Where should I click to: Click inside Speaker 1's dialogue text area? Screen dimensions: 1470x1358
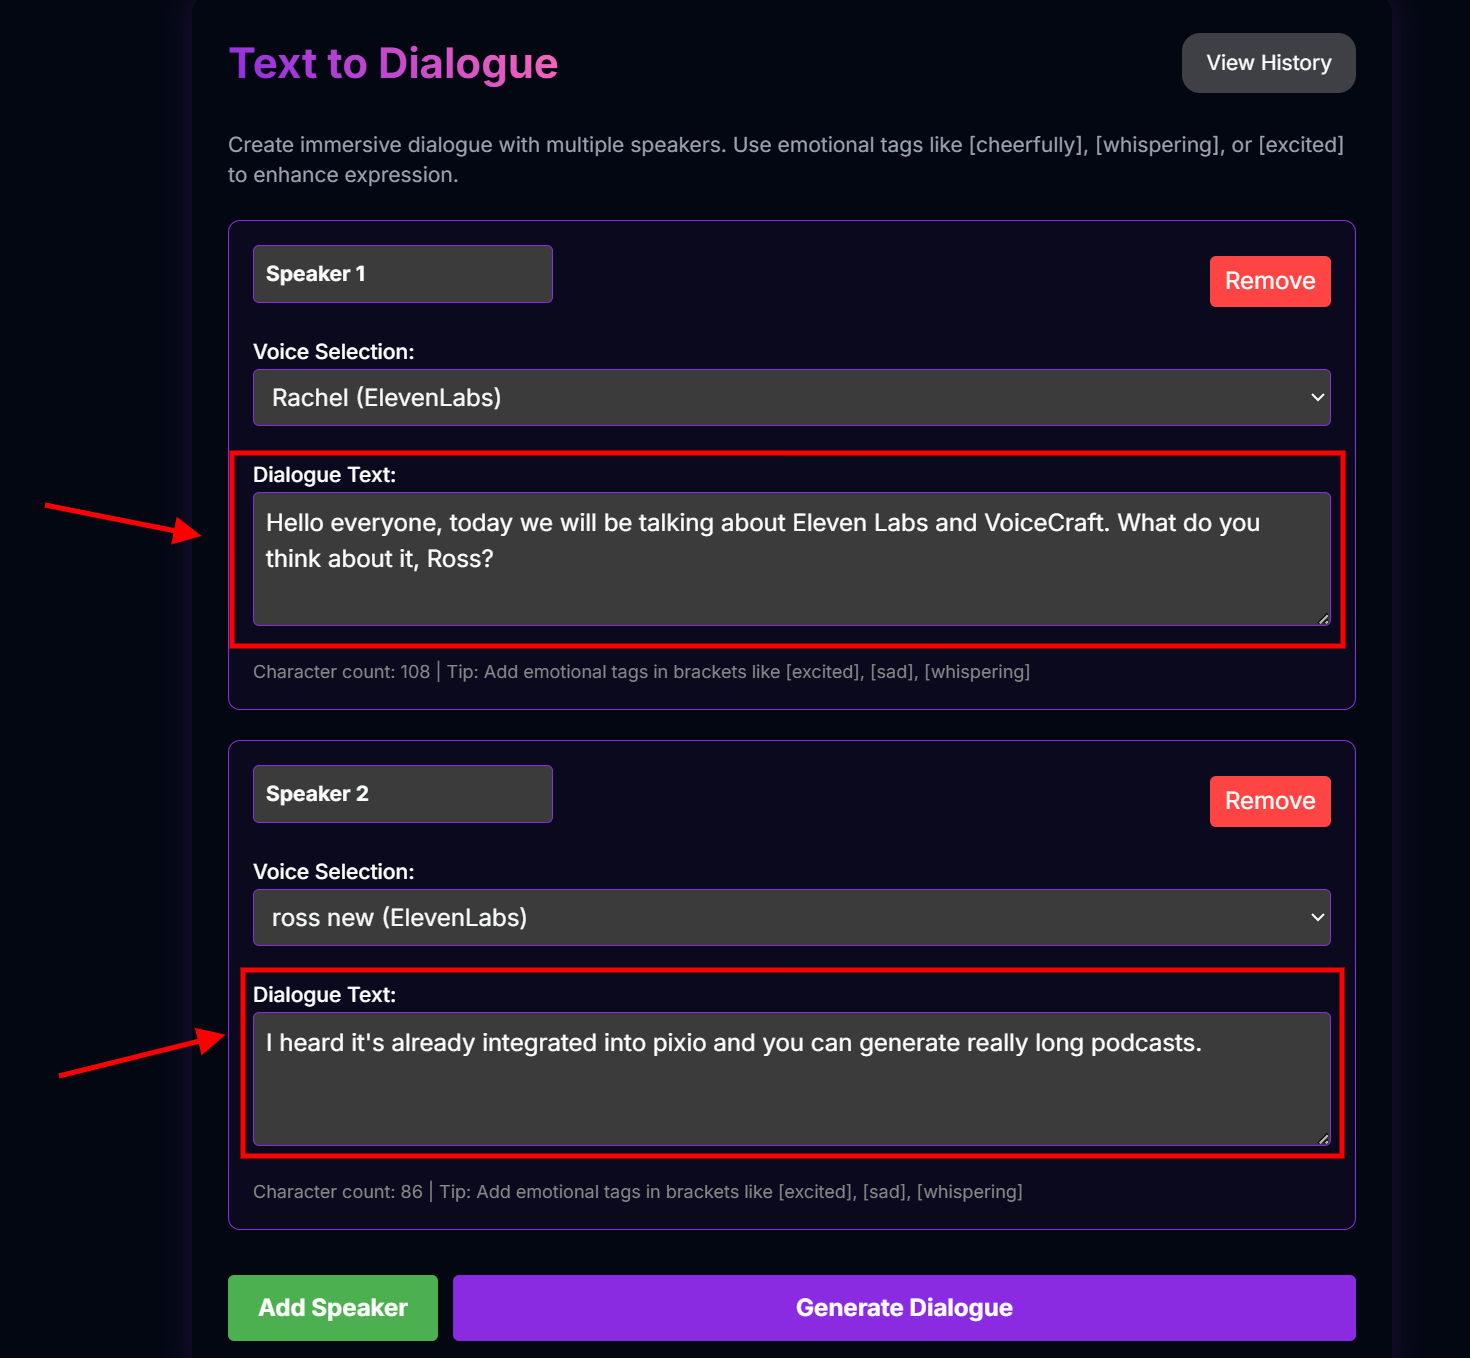pos(790,560)
